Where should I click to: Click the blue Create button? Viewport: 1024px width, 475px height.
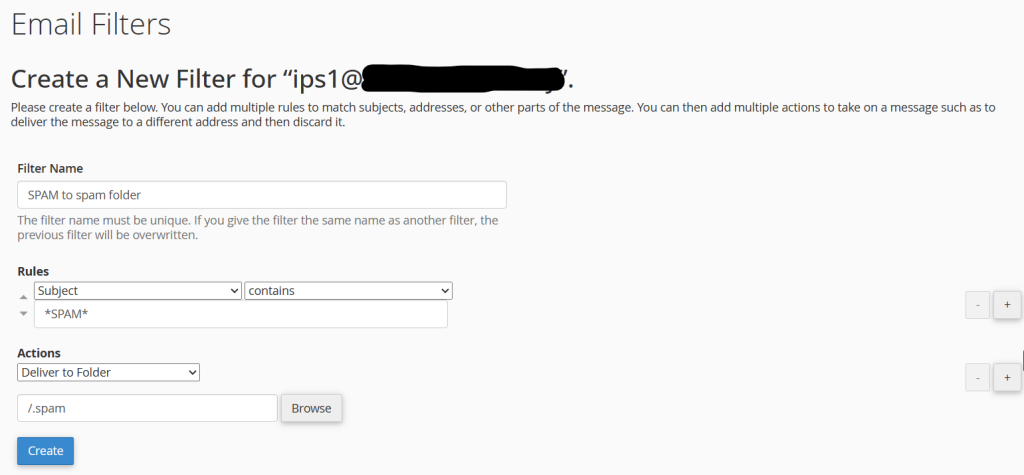click(45, 451)
